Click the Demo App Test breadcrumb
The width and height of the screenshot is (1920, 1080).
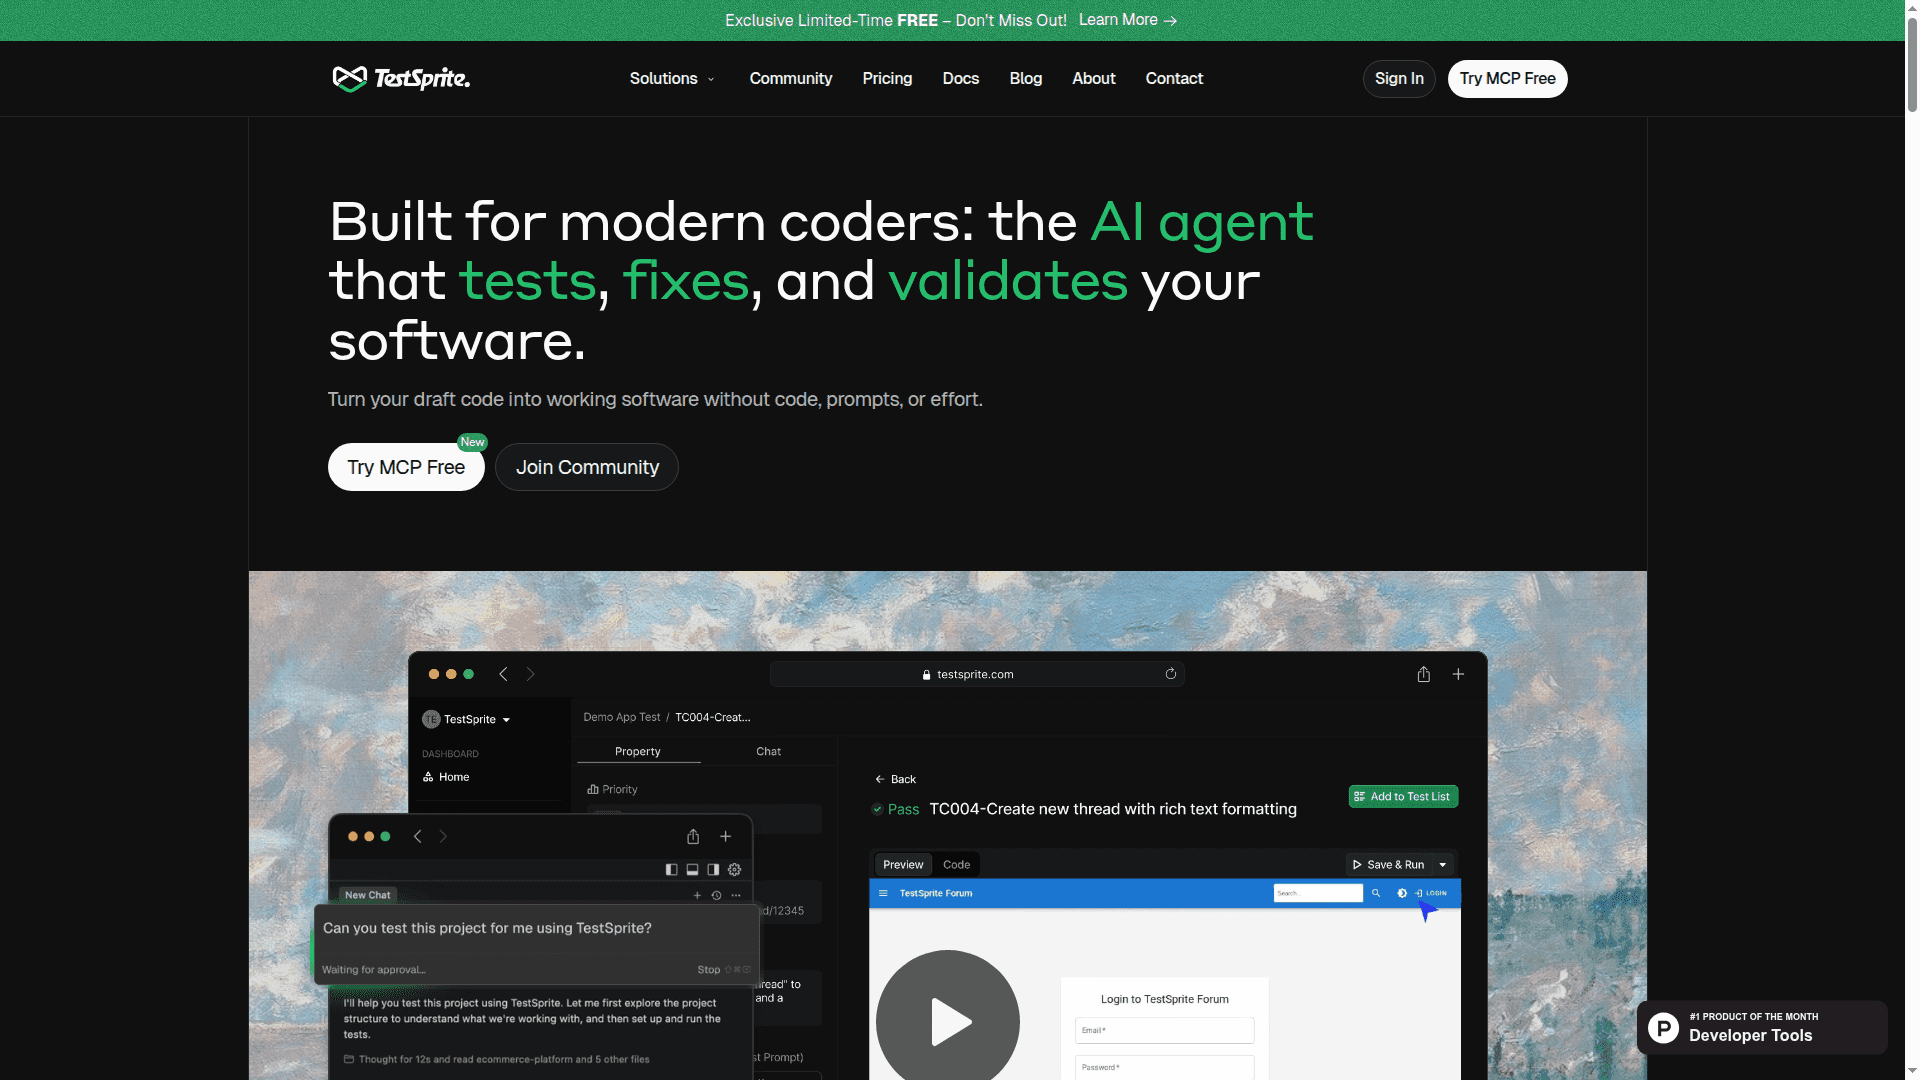click(x=622, y=717)
